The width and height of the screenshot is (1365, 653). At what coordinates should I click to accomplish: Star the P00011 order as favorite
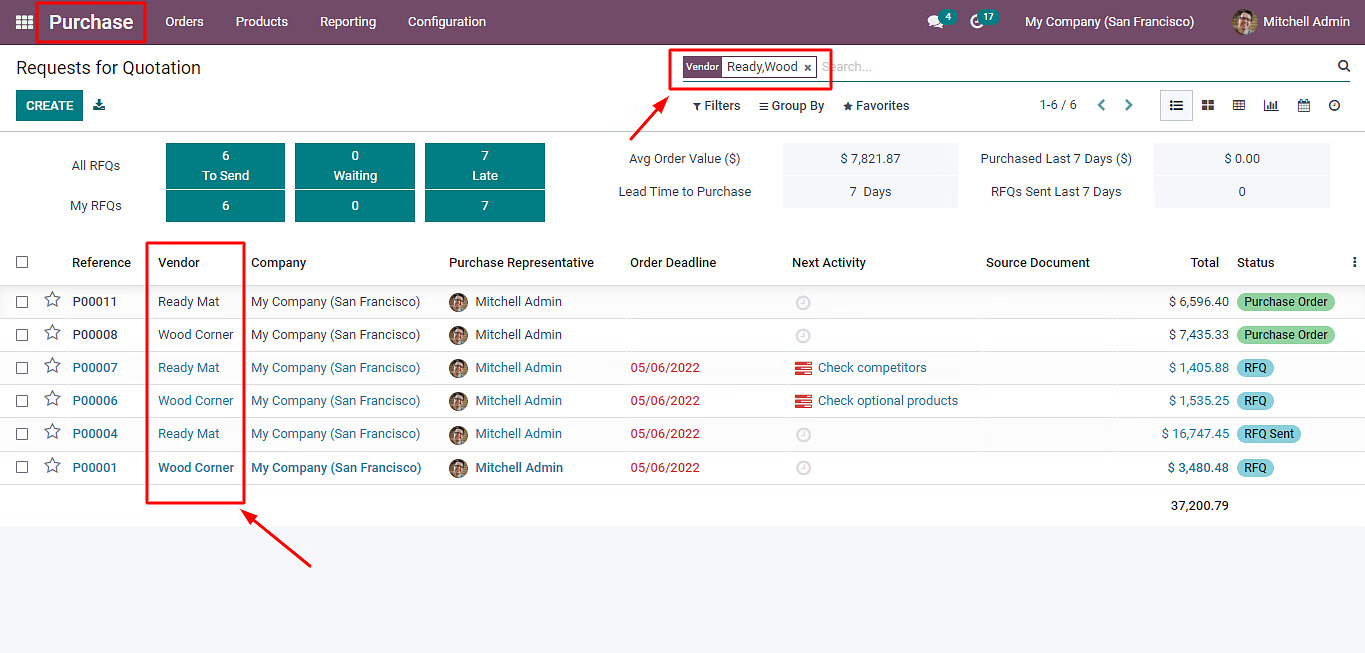[x=52, y=300]
